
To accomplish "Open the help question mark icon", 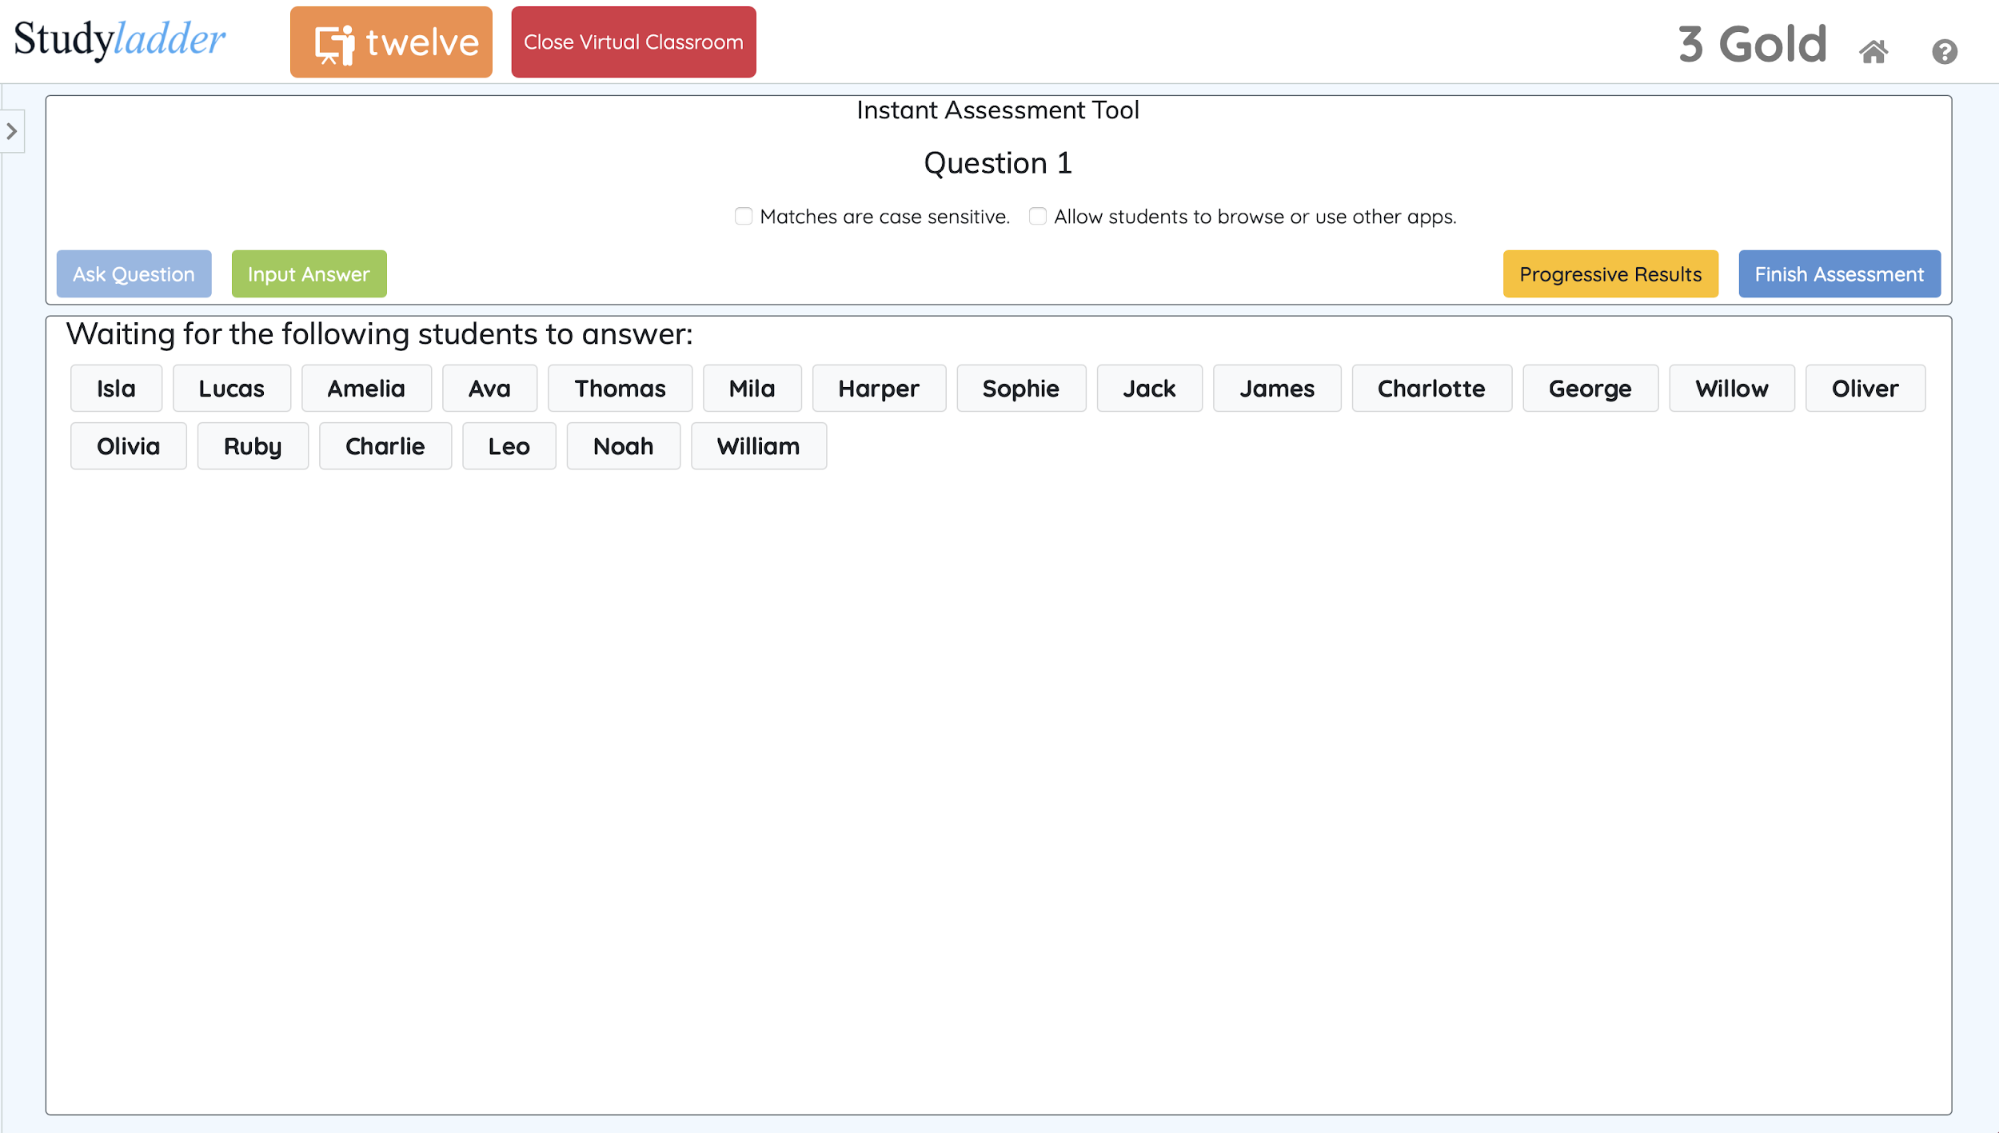I will (1944, 51).
